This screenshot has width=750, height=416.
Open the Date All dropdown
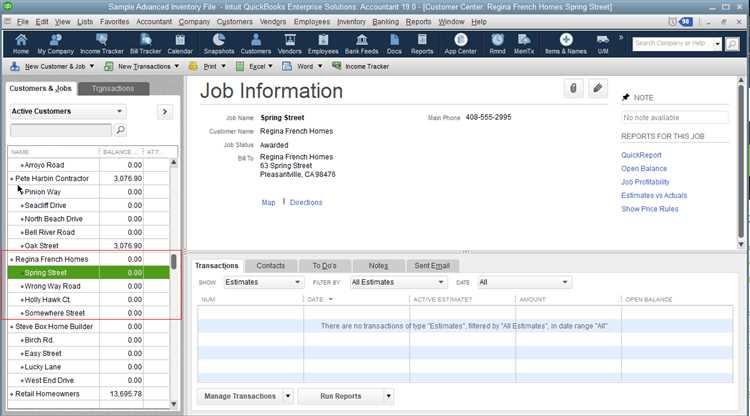tap(525, 282)
